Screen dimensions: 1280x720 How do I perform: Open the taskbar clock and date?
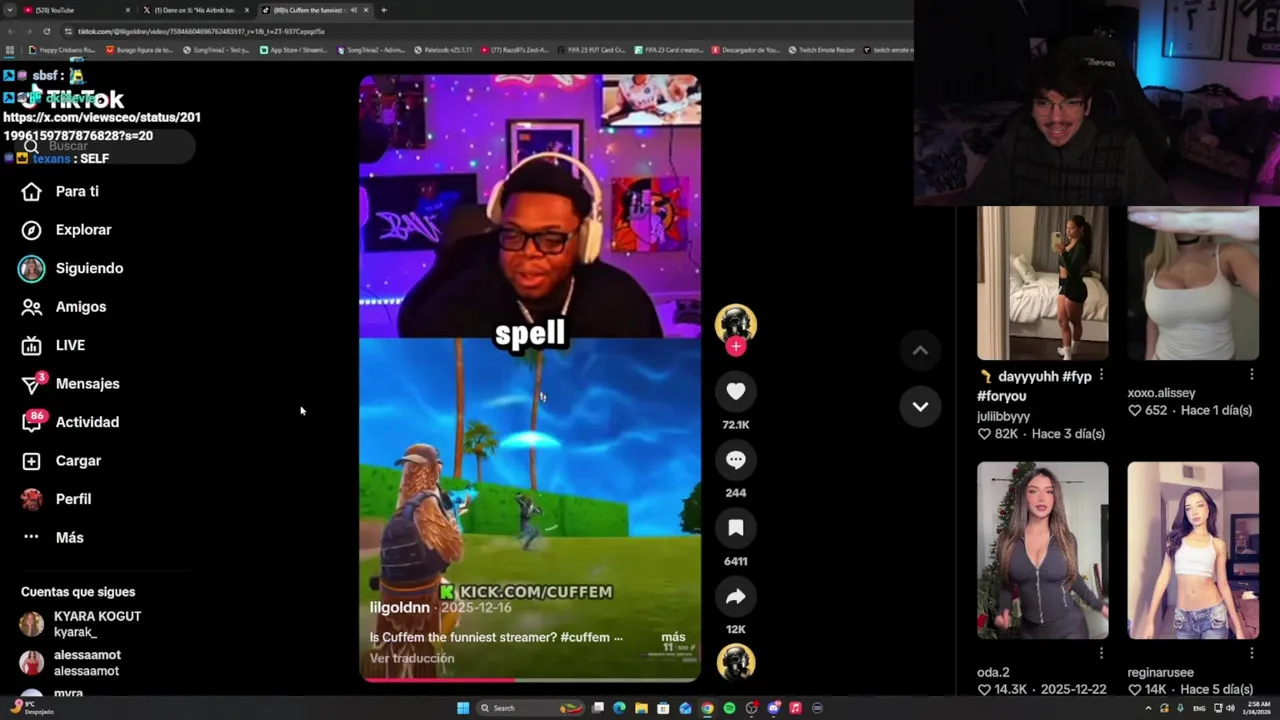[x=1258, y=708]
